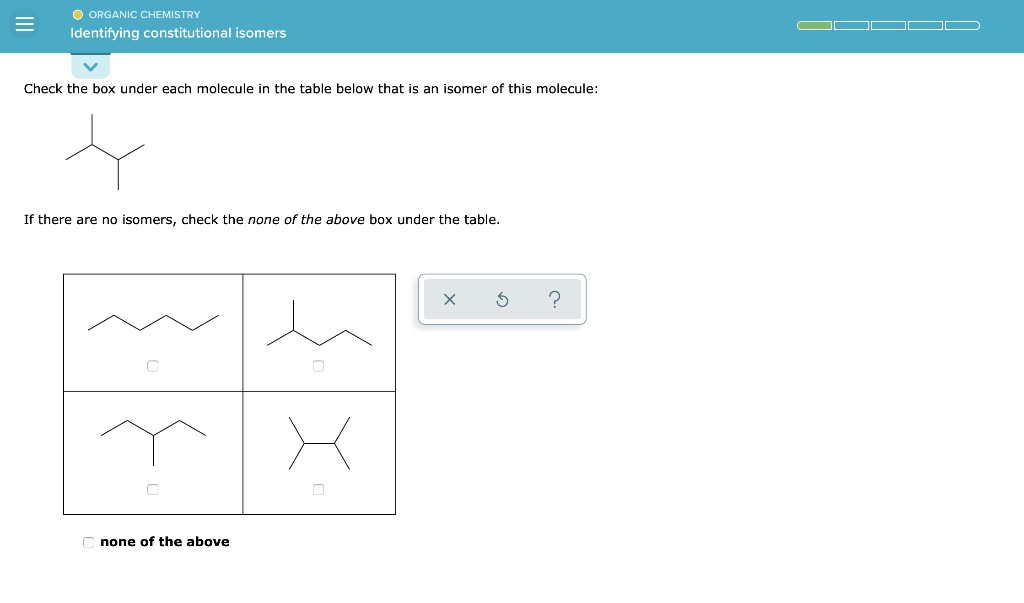Click the green completed progress segment

[814, 25]
